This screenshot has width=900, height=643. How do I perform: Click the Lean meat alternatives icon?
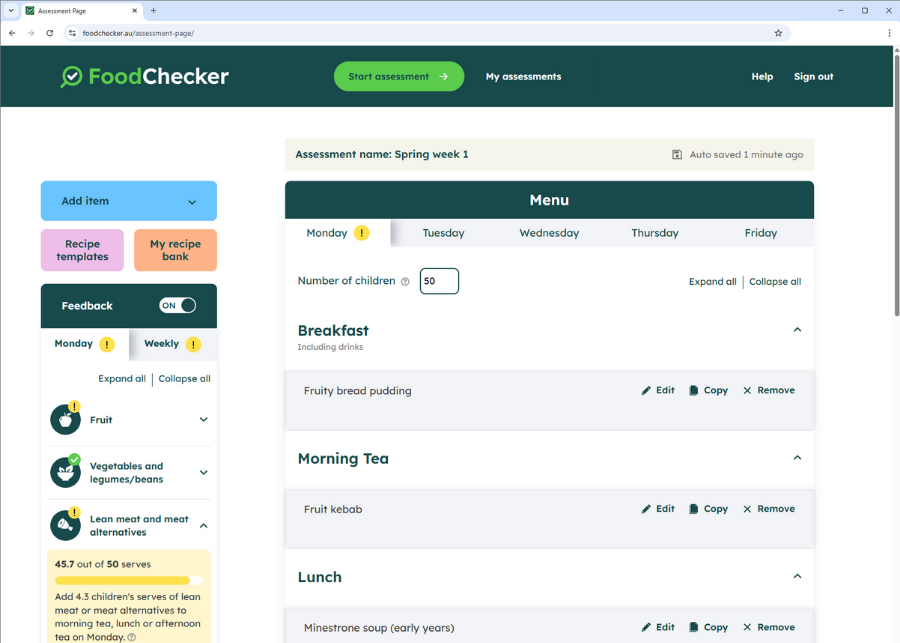coord(65,525)
